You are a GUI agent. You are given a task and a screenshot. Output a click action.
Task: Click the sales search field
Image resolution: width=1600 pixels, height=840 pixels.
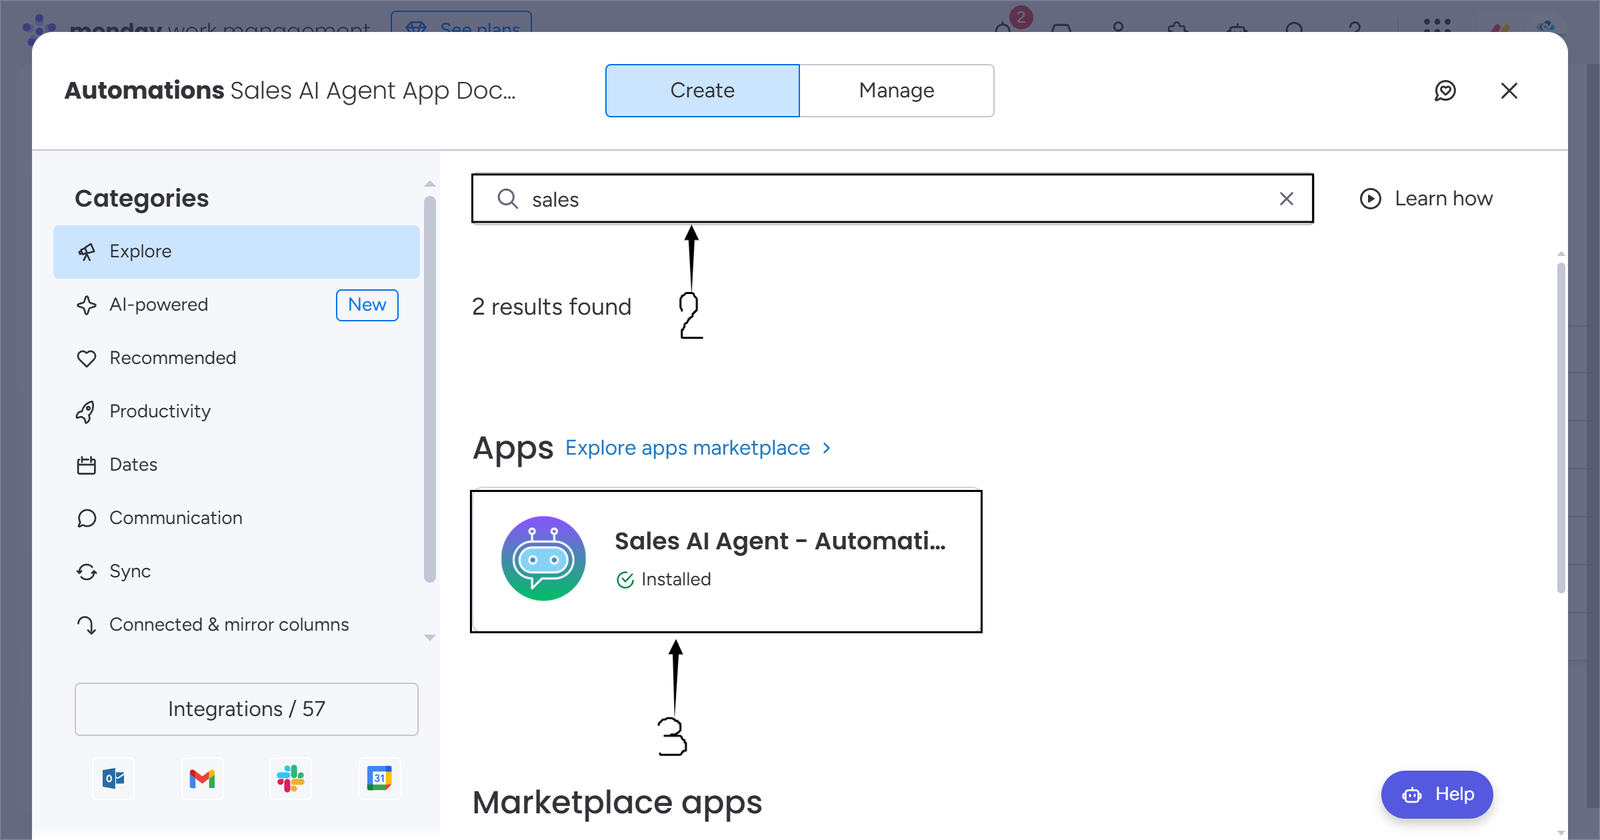892,199
